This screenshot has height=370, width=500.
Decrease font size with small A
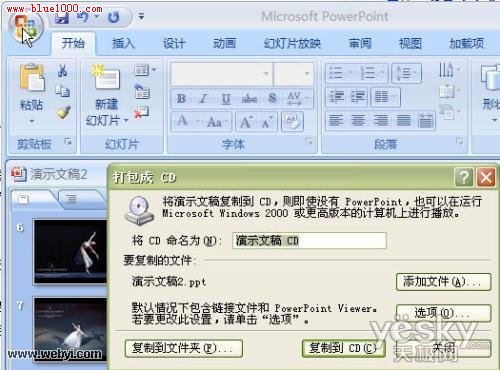[267, 122]
